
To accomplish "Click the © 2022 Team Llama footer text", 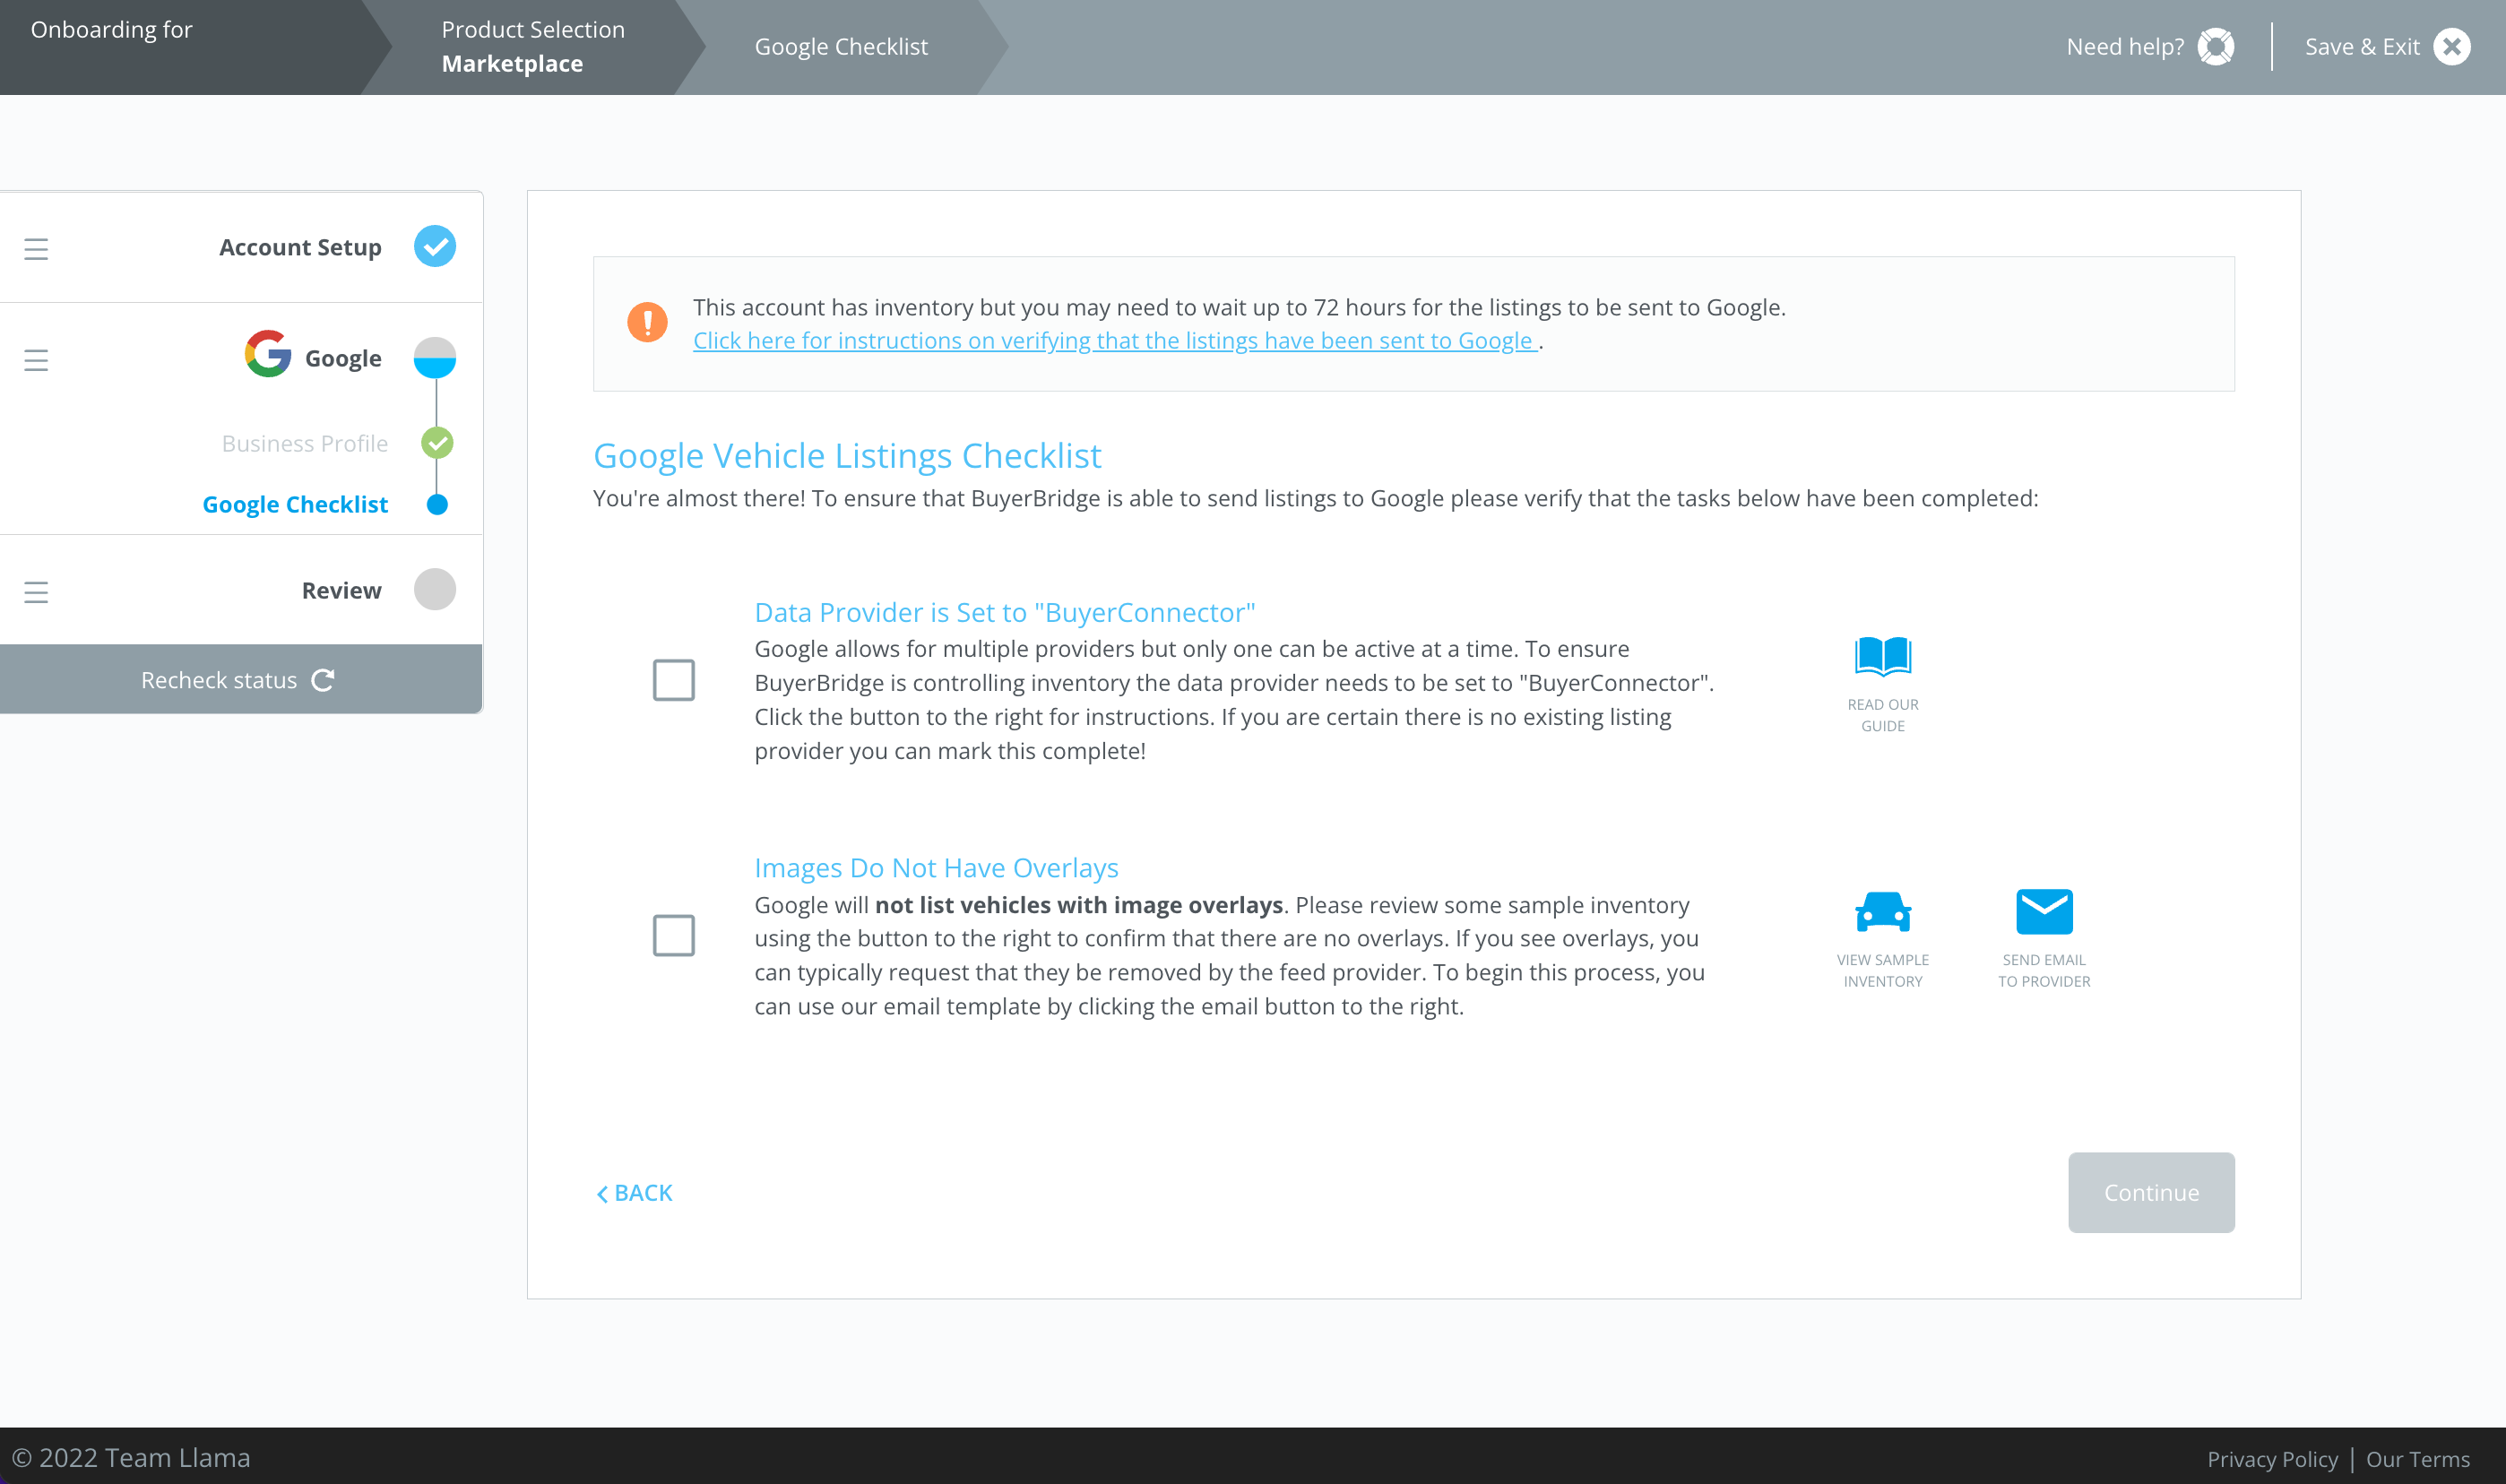I will pyautogui.click(x=131, y=1458).
